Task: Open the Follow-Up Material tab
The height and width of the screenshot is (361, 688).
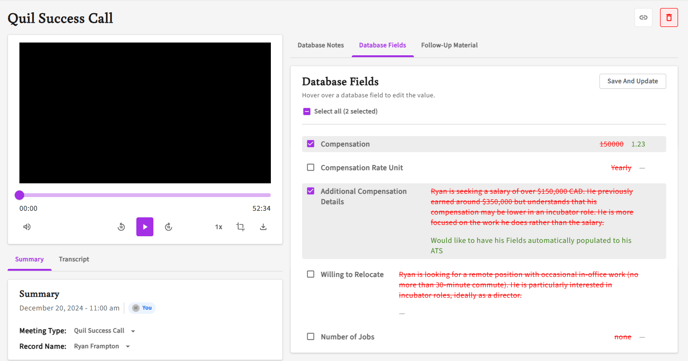Action: [449, 45]
